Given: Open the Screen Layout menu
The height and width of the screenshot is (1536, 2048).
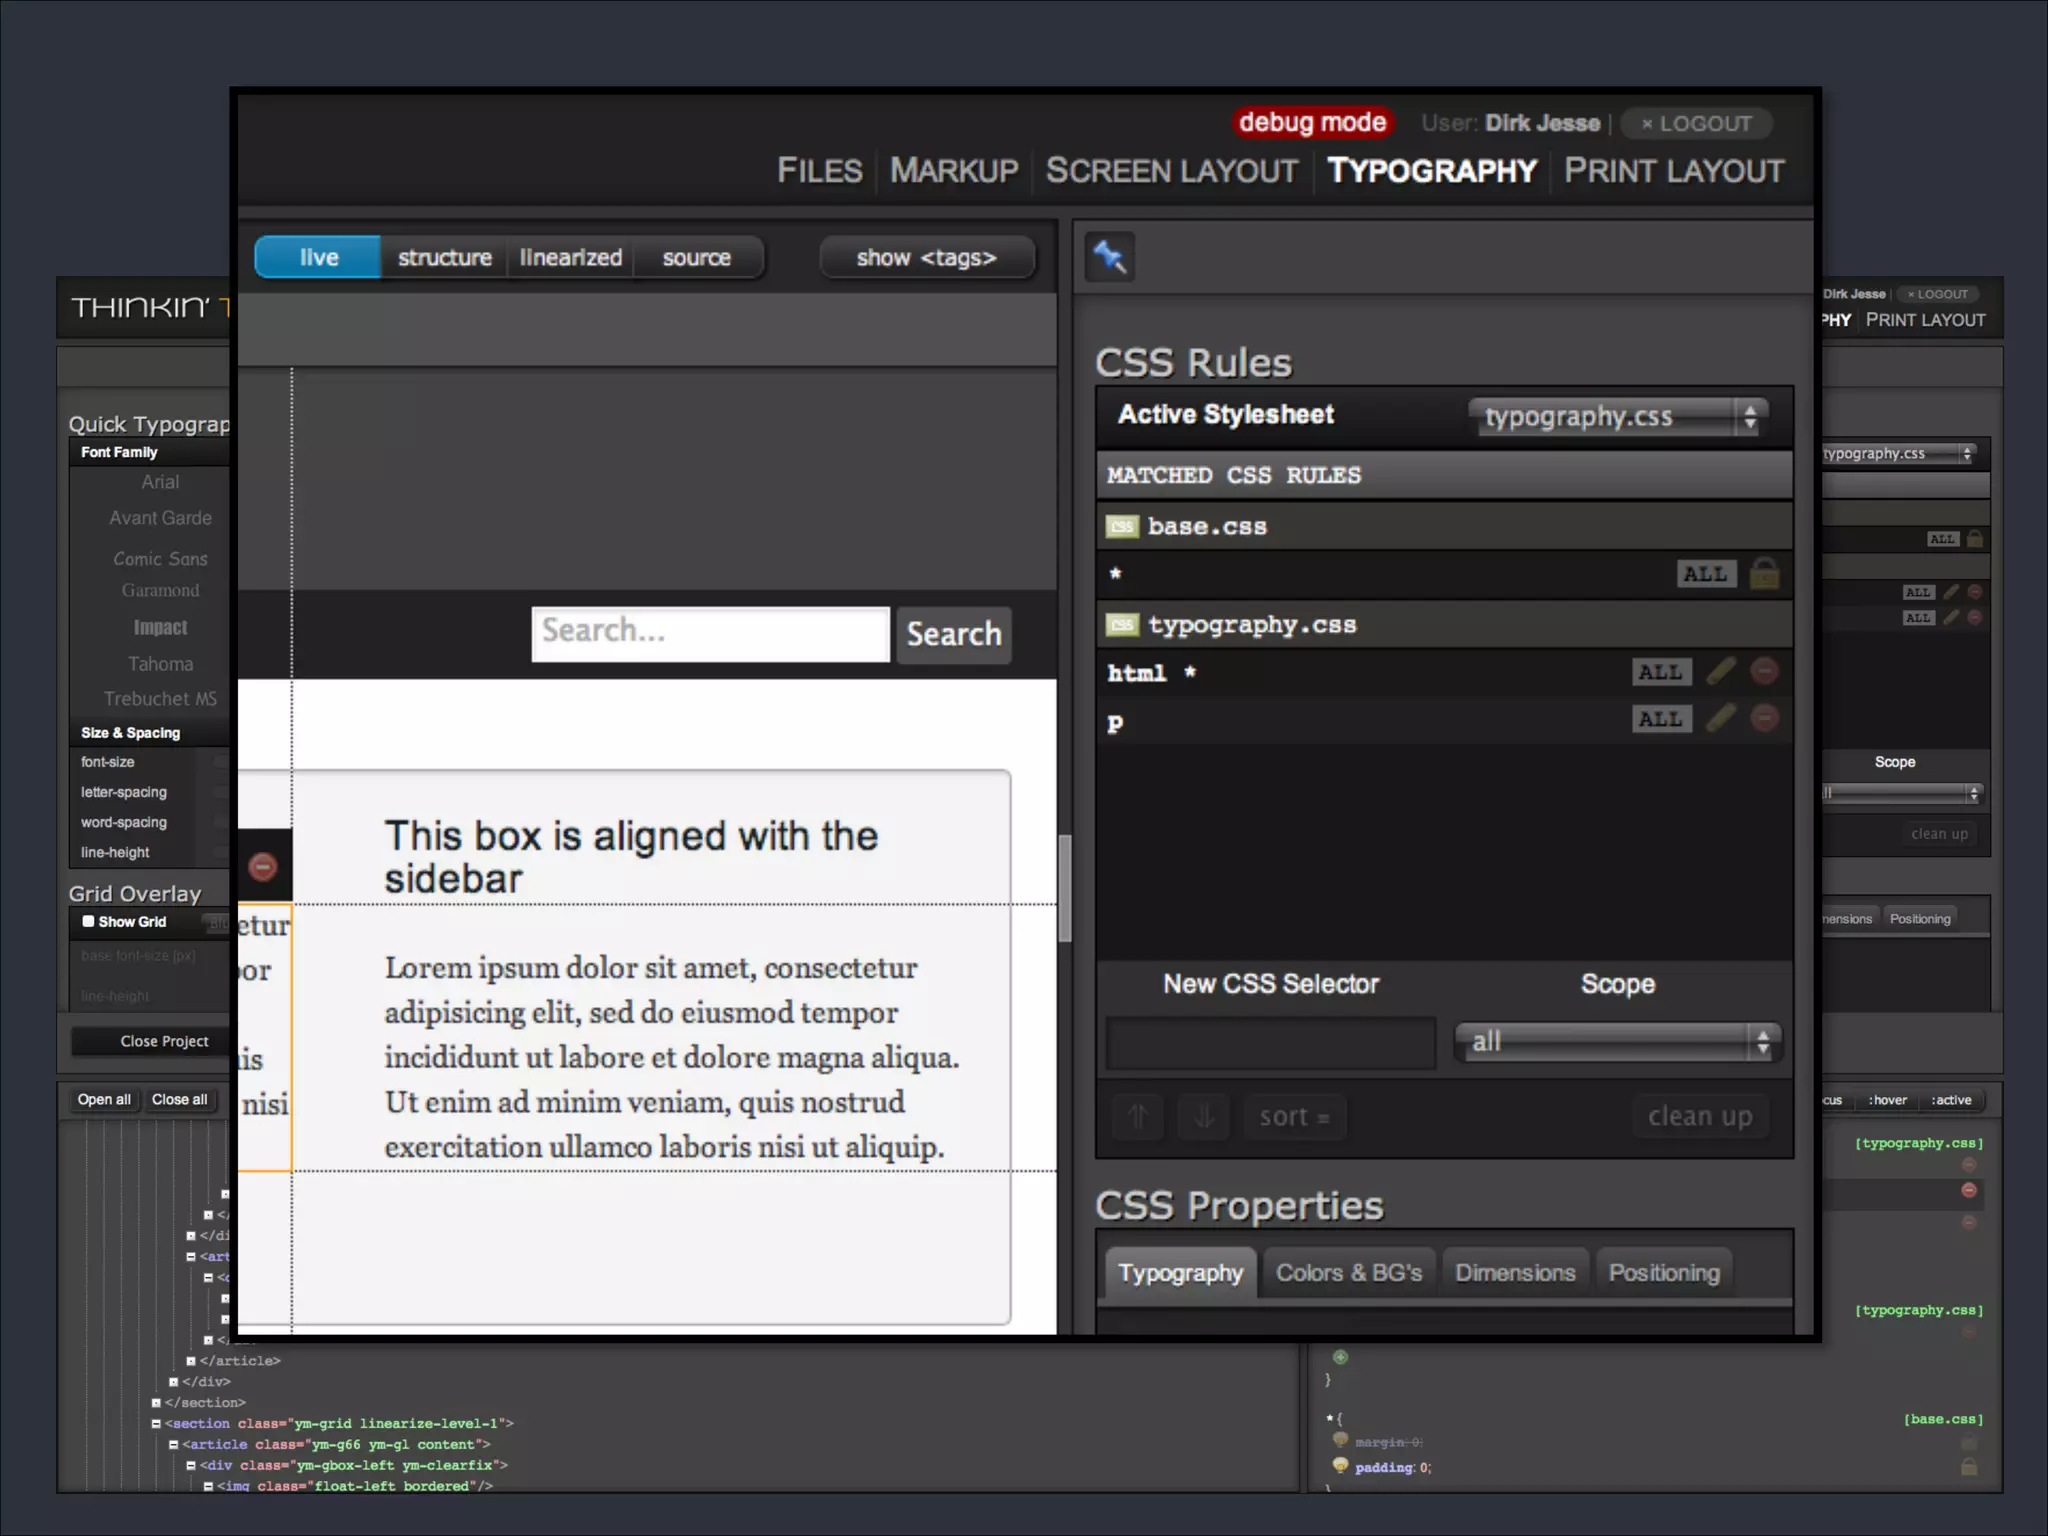Looking at the screenshot, I should coord(1171,171).
